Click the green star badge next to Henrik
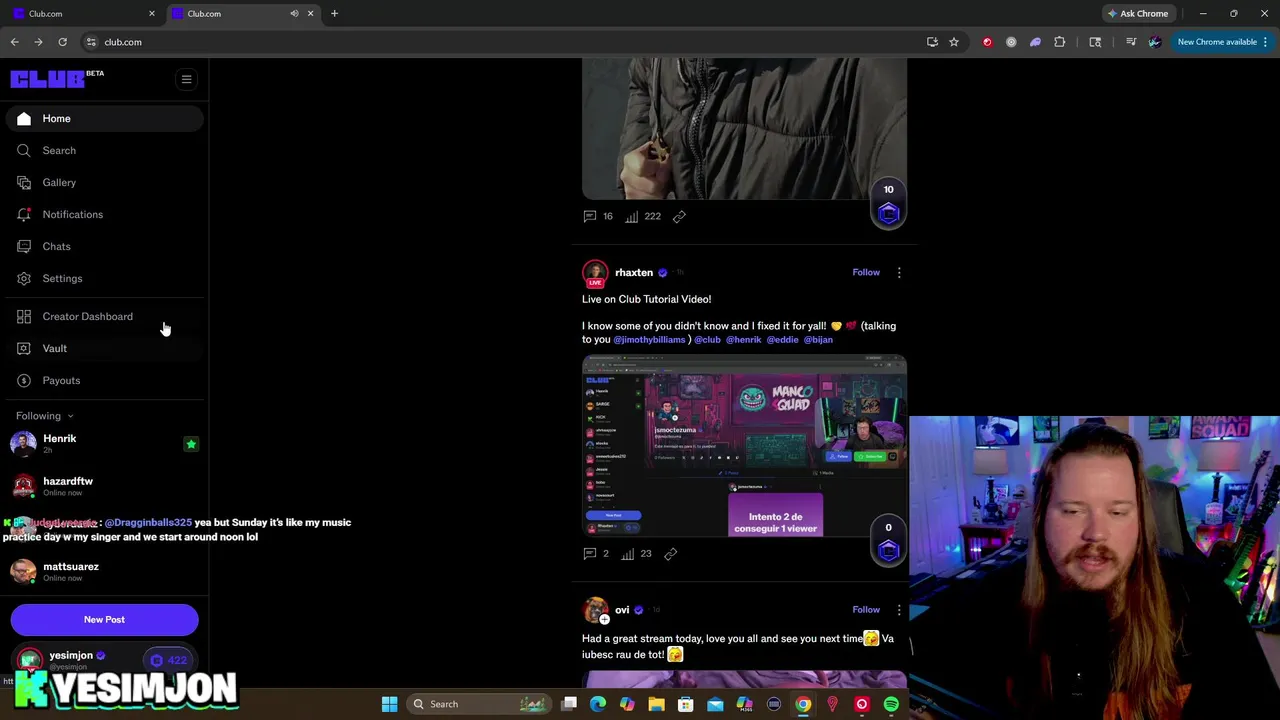 tap(191, 444)
